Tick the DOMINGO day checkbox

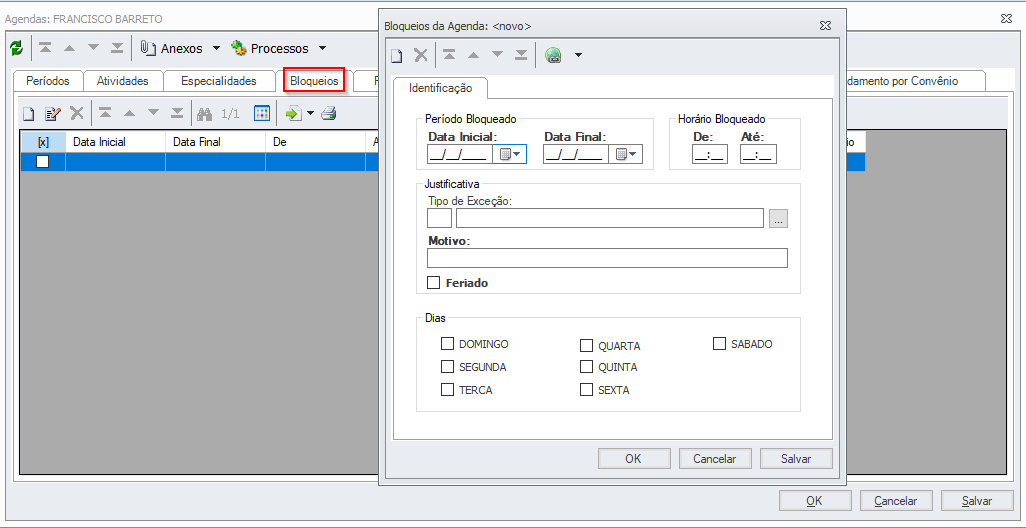pyautogui.click(x=448, y=343)
